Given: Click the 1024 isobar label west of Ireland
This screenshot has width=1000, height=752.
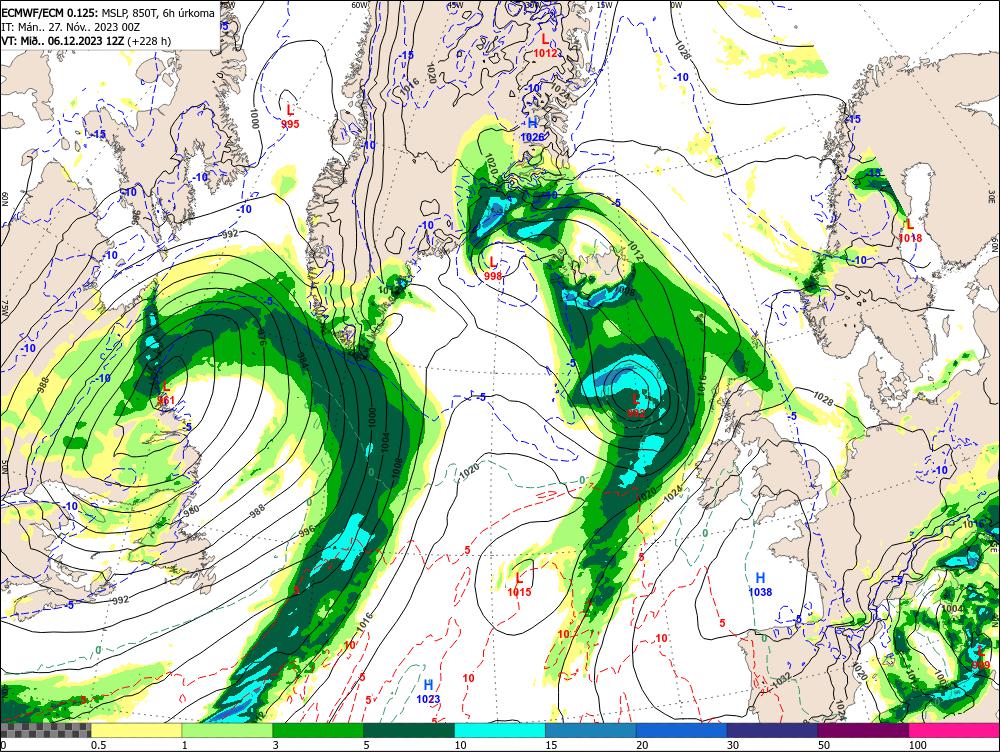Looking at the screenshot, I should point(673,495).
